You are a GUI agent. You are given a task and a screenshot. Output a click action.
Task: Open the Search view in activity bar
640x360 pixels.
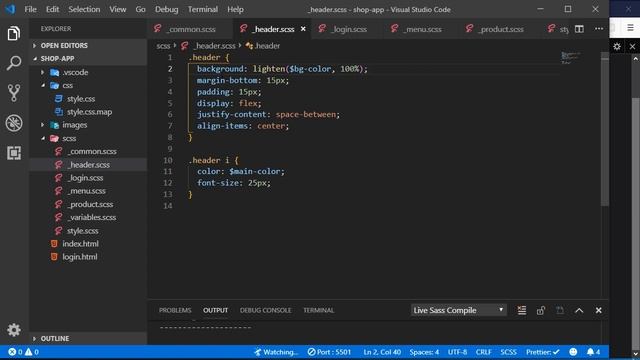point(14,63)
